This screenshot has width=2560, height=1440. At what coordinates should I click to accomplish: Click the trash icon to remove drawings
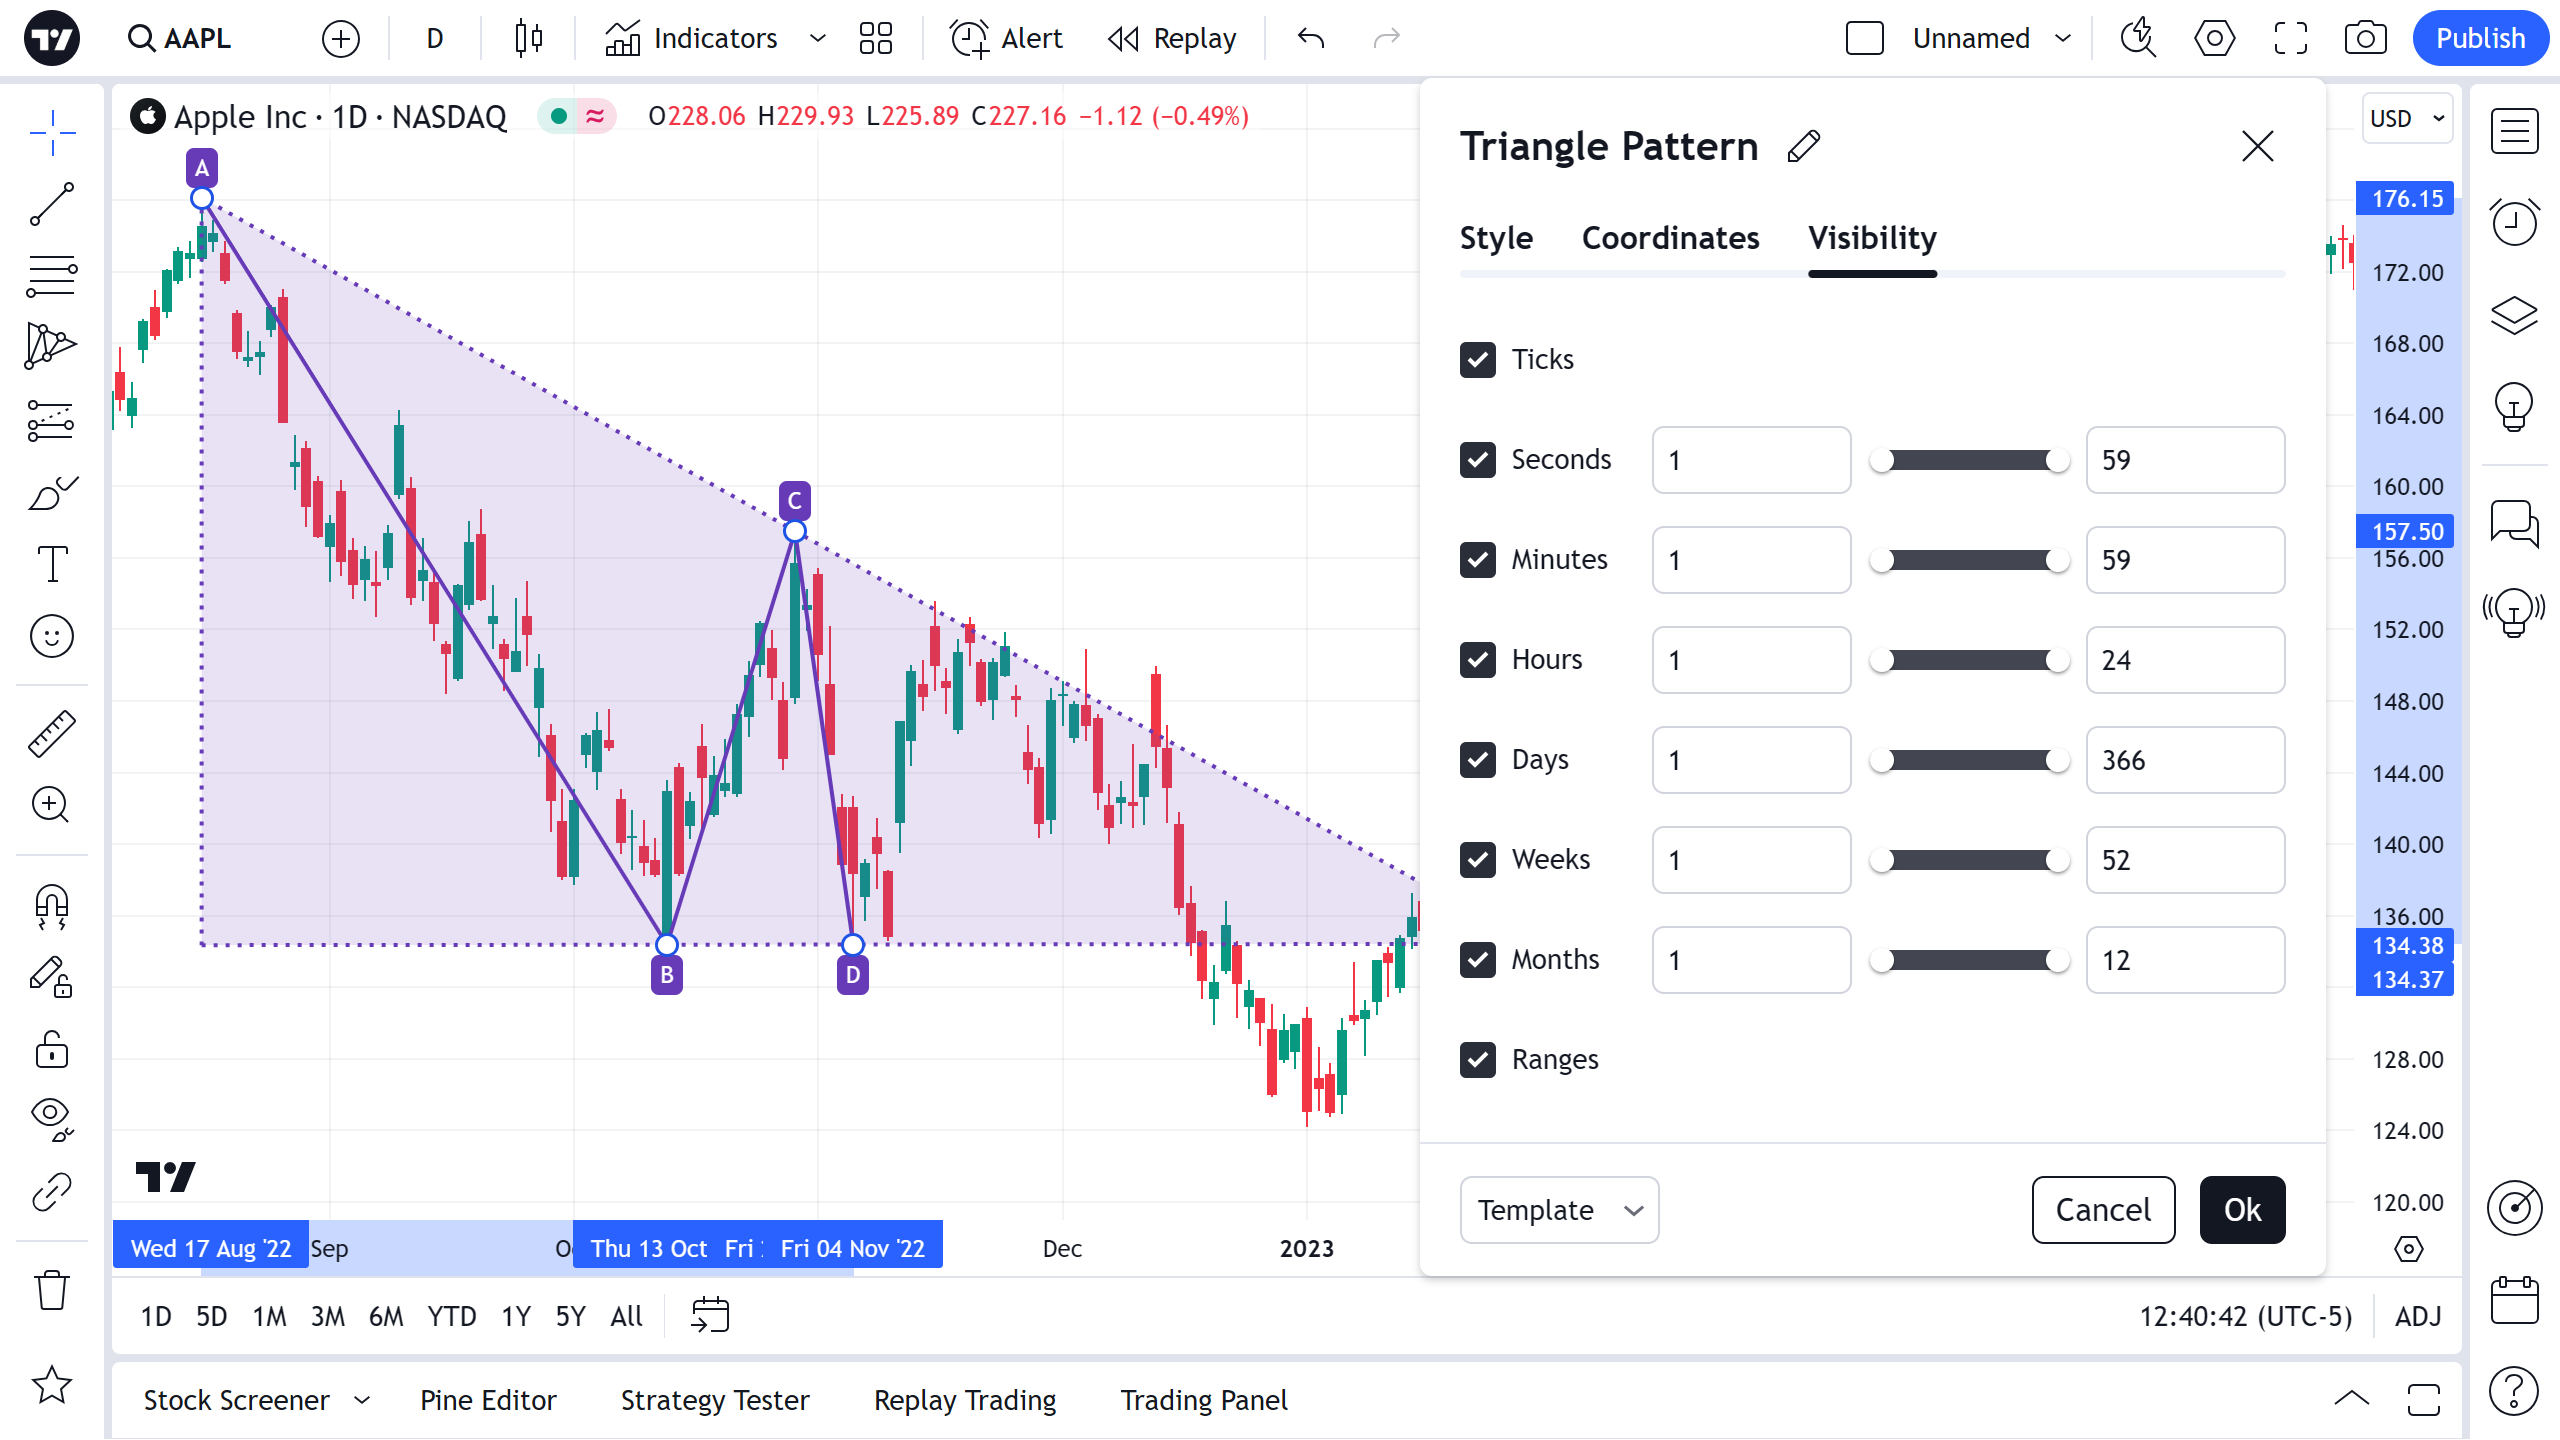pos(51,1290)
